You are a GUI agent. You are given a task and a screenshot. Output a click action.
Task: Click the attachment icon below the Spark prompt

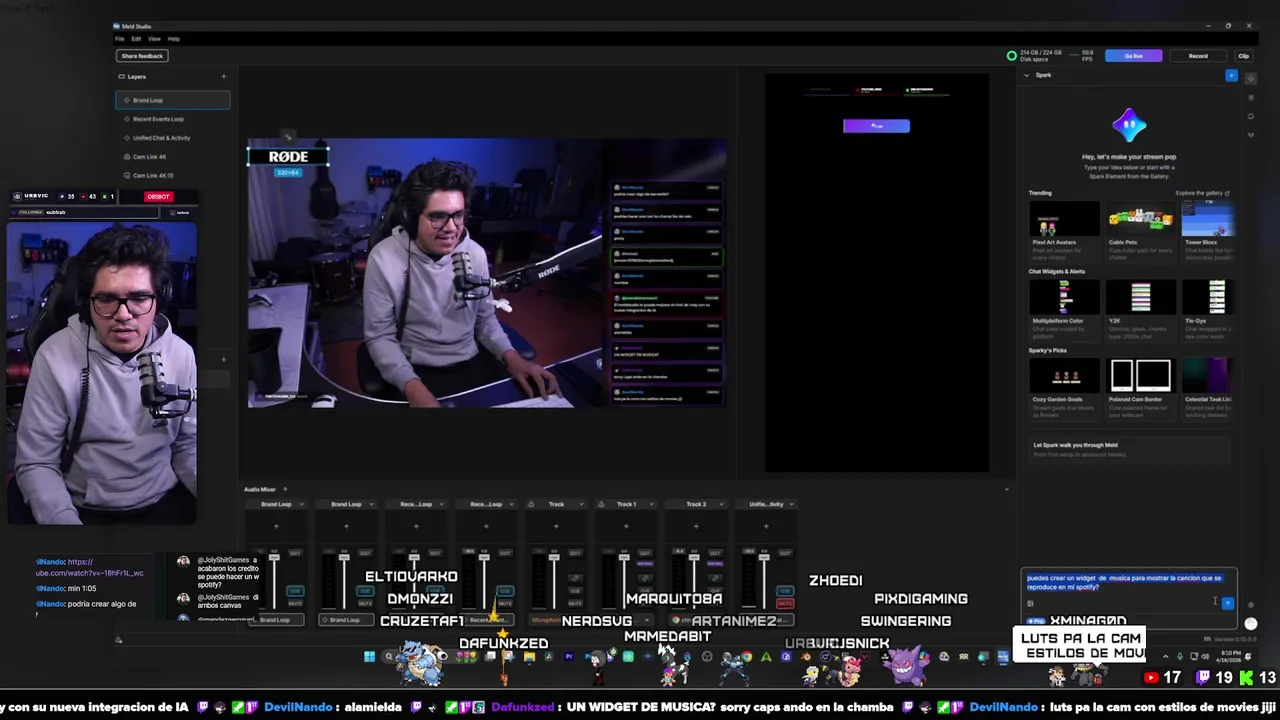click(1030, 603)
